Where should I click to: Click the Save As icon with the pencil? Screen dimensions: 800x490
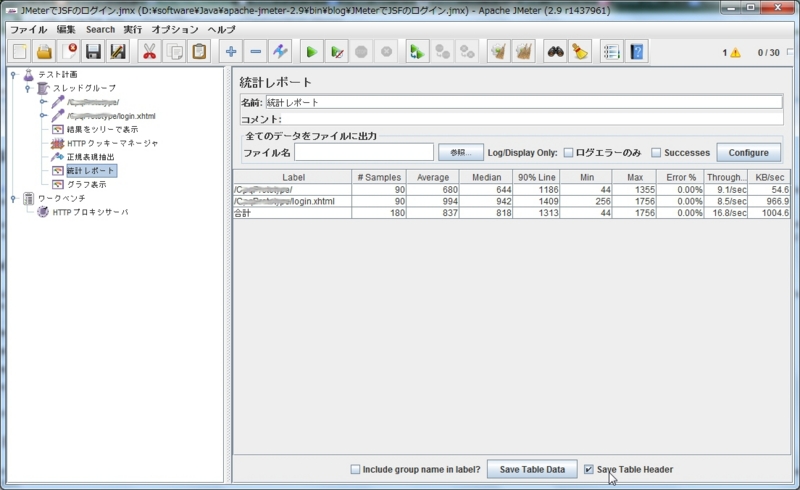click(118, 52)
